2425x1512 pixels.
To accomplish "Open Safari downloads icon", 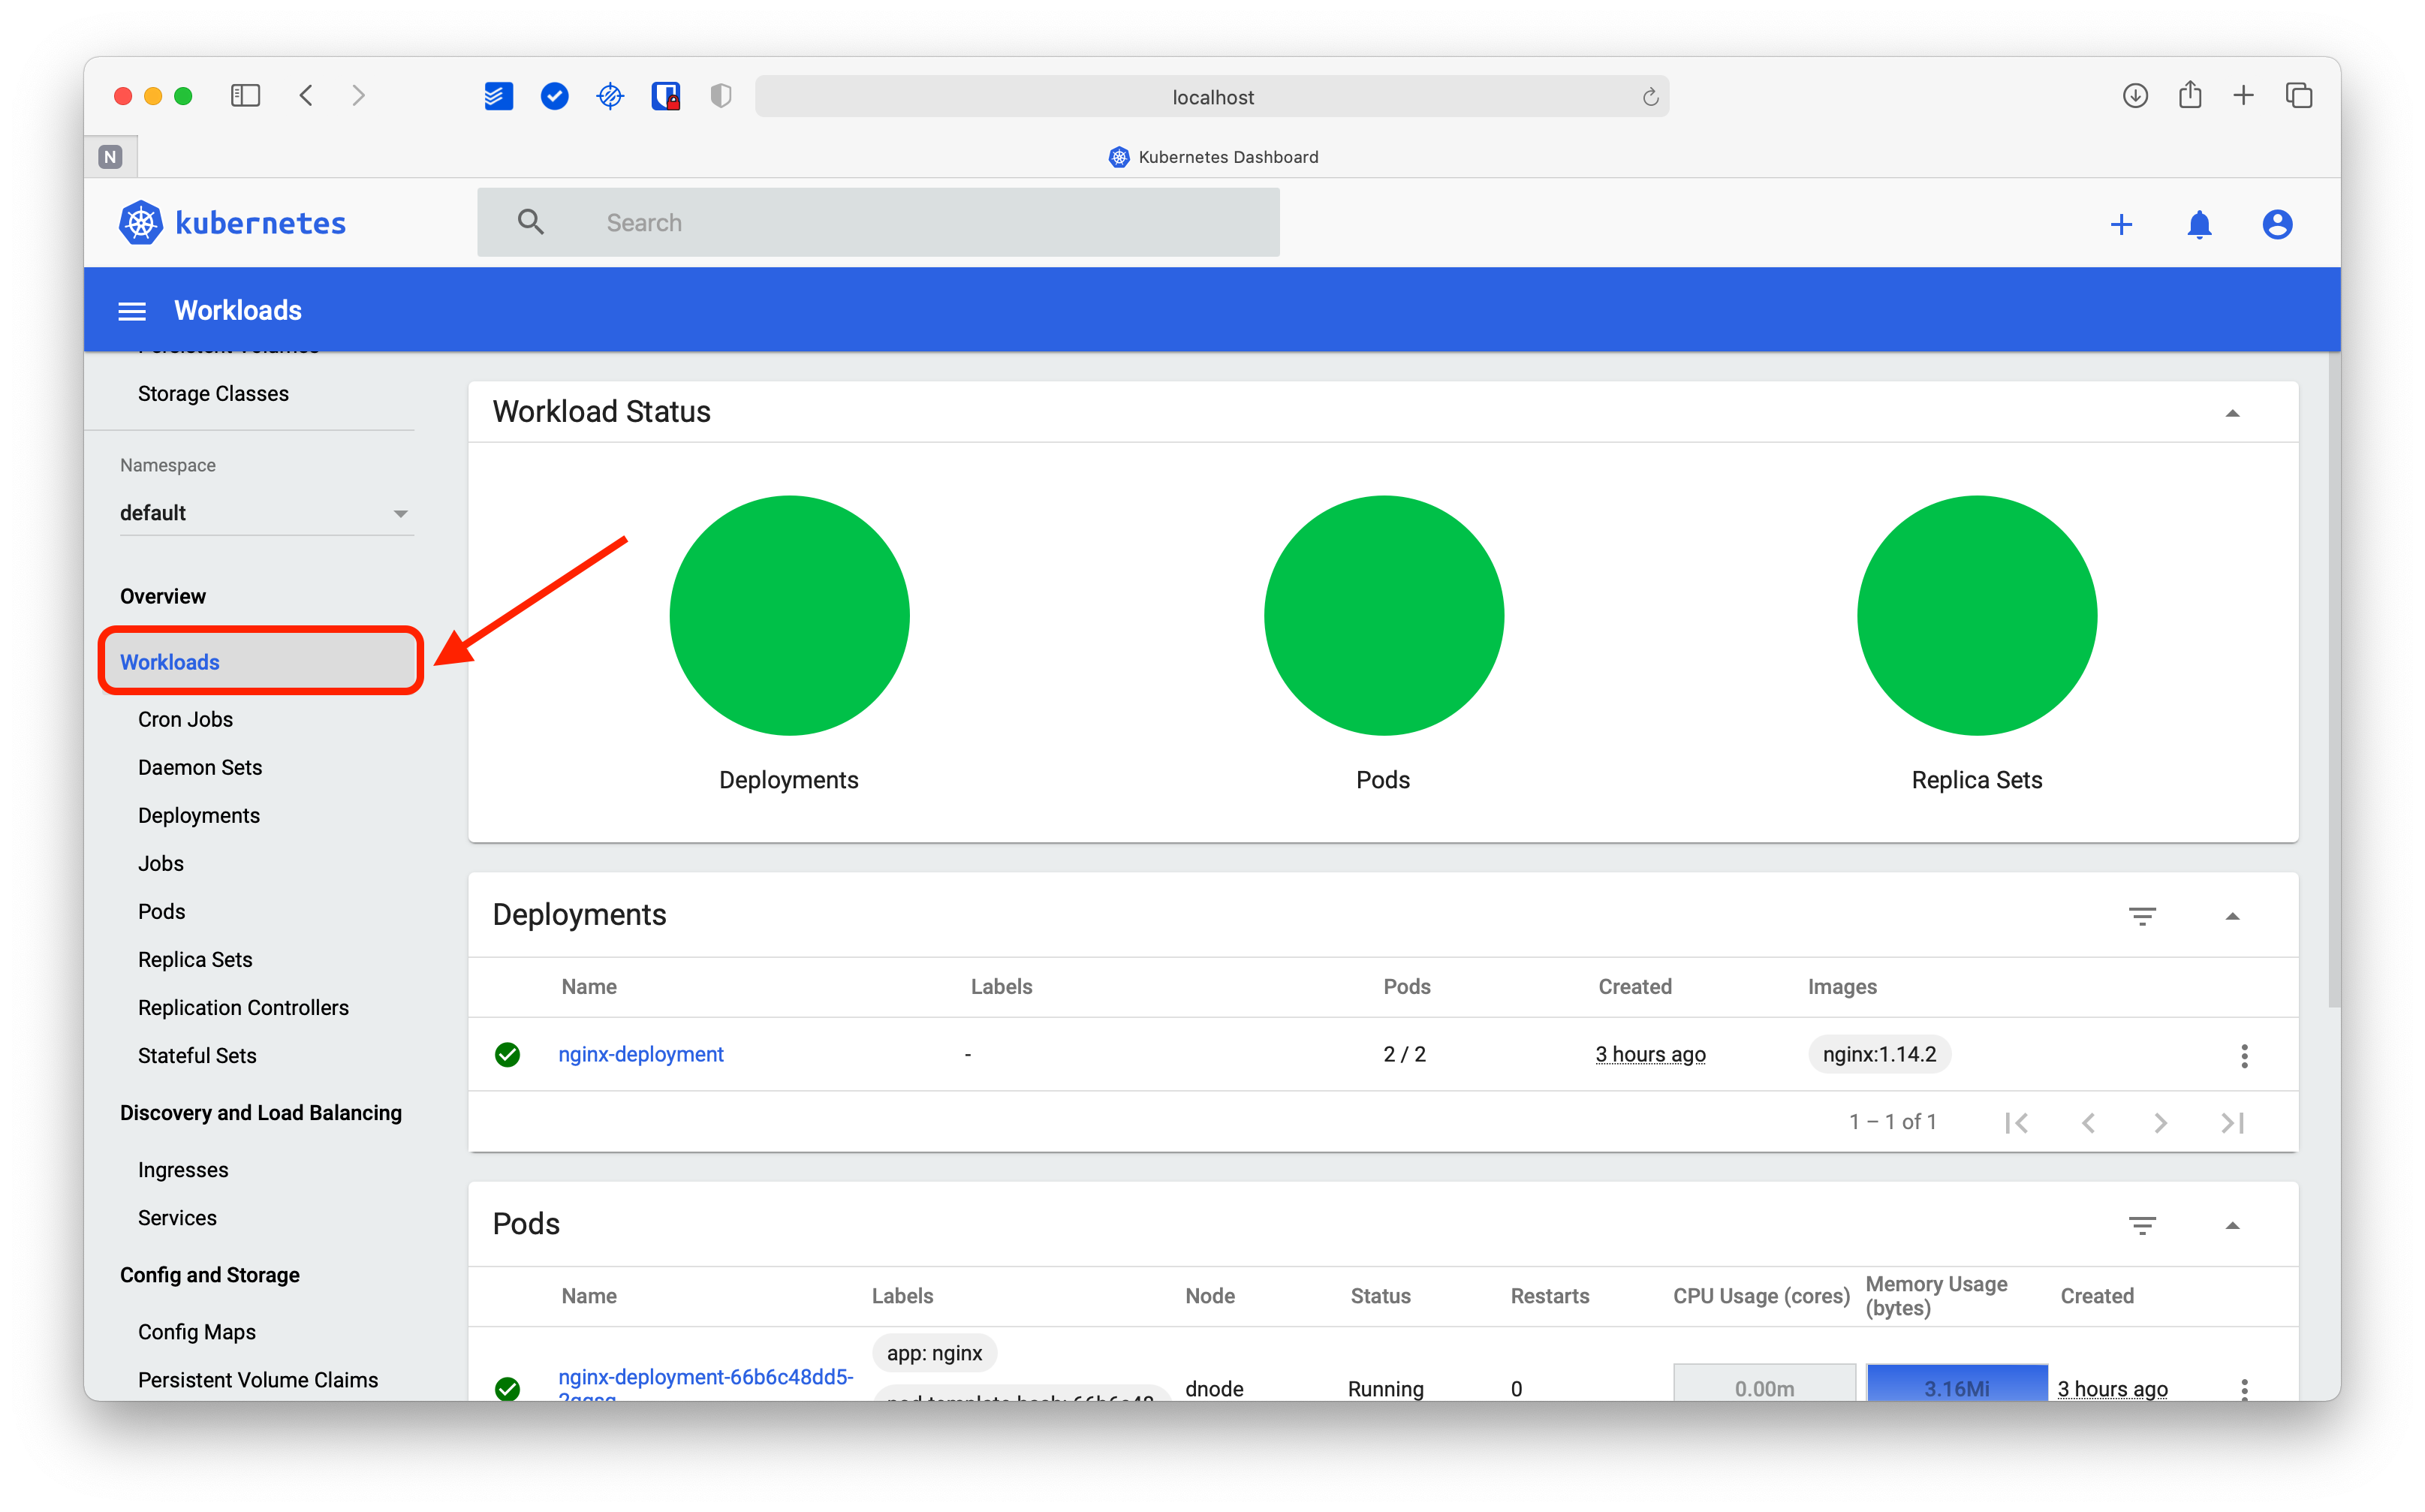I will (x=2135, y=96).
